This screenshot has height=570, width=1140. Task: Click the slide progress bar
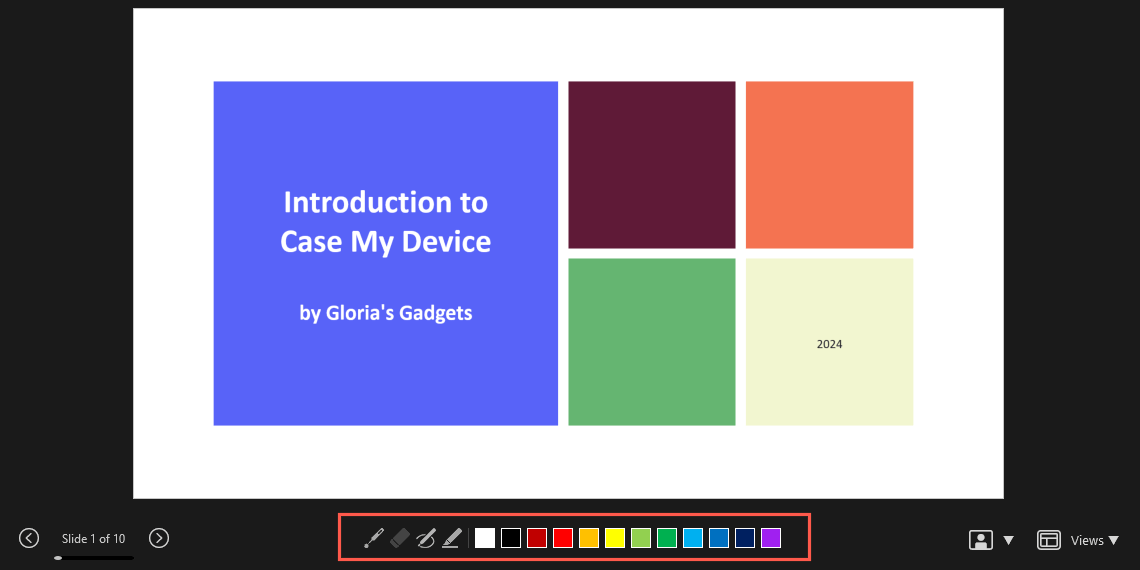pyautogui.click(x=94, y=558)
